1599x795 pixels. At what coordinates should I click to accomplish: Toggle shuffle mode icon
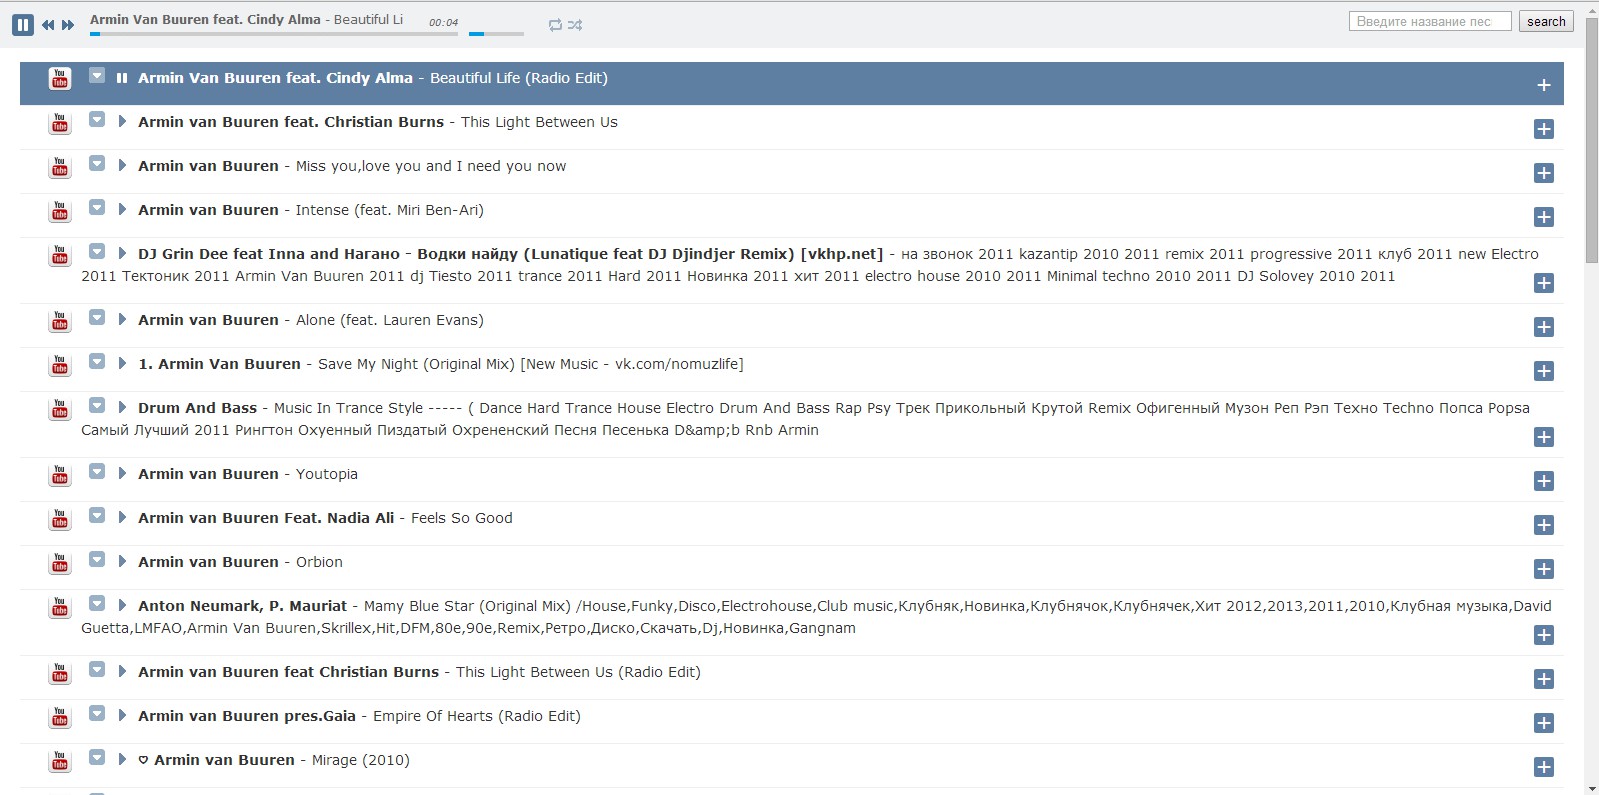pos(575,25)
